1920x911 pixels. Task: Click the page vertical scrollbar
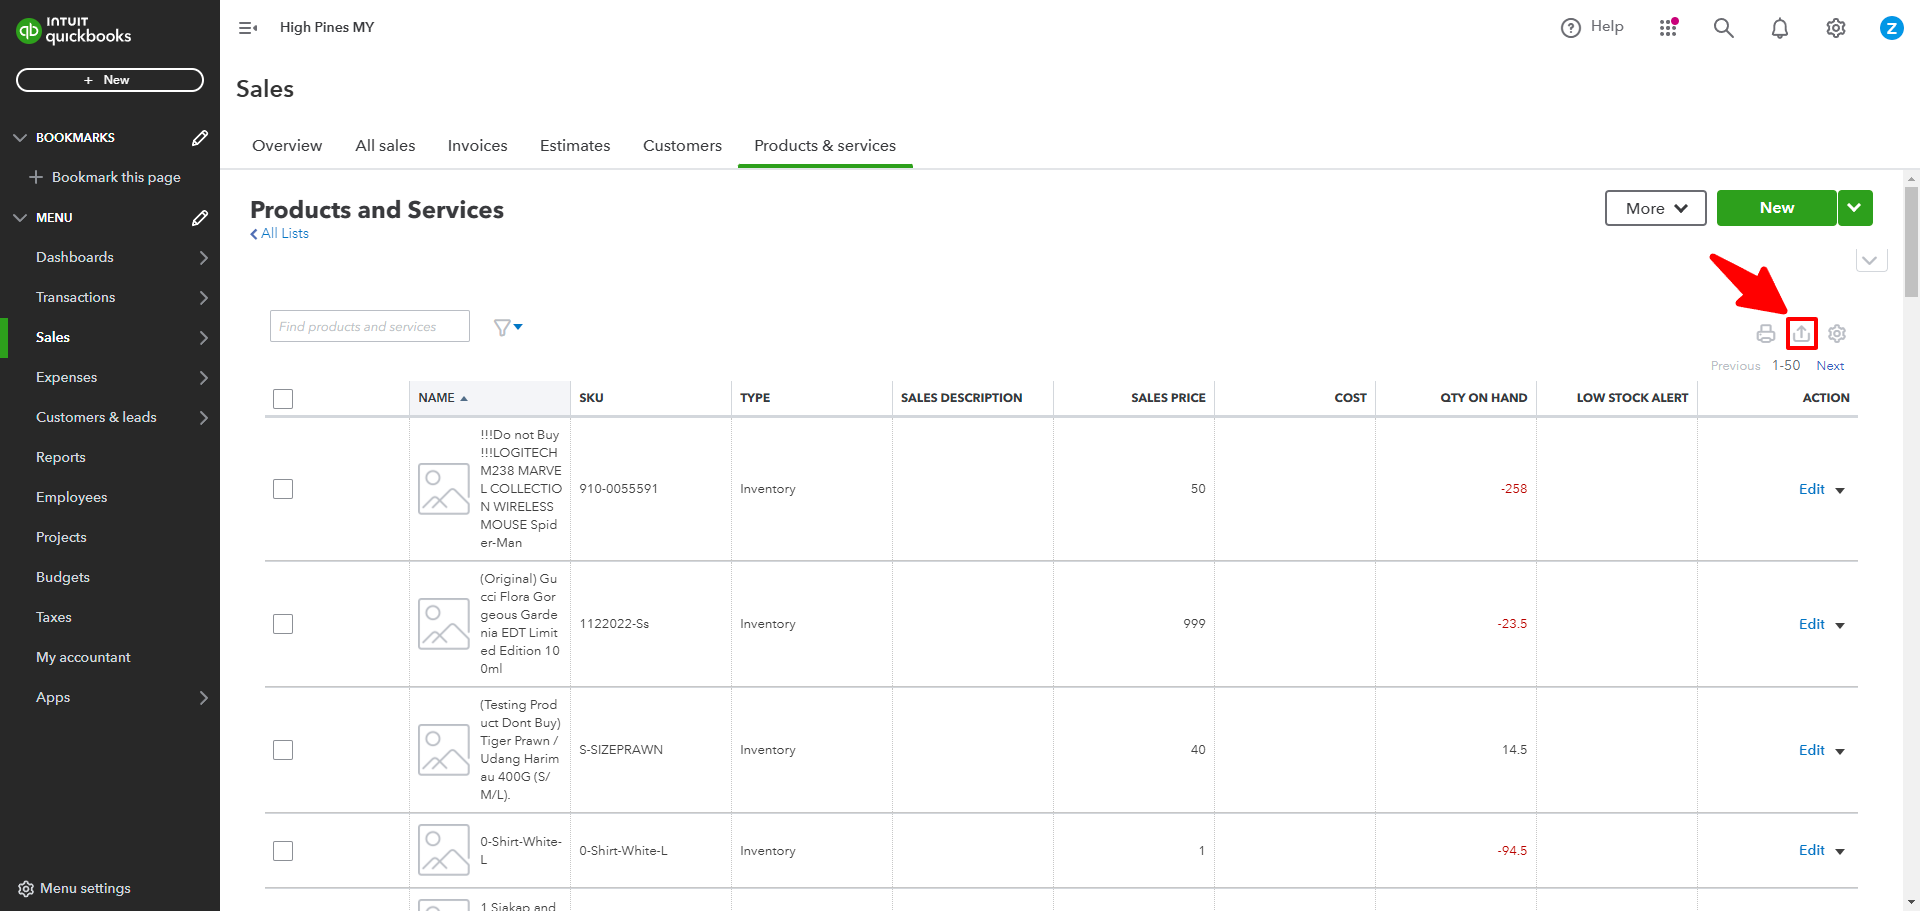(x=1912, y=243)
